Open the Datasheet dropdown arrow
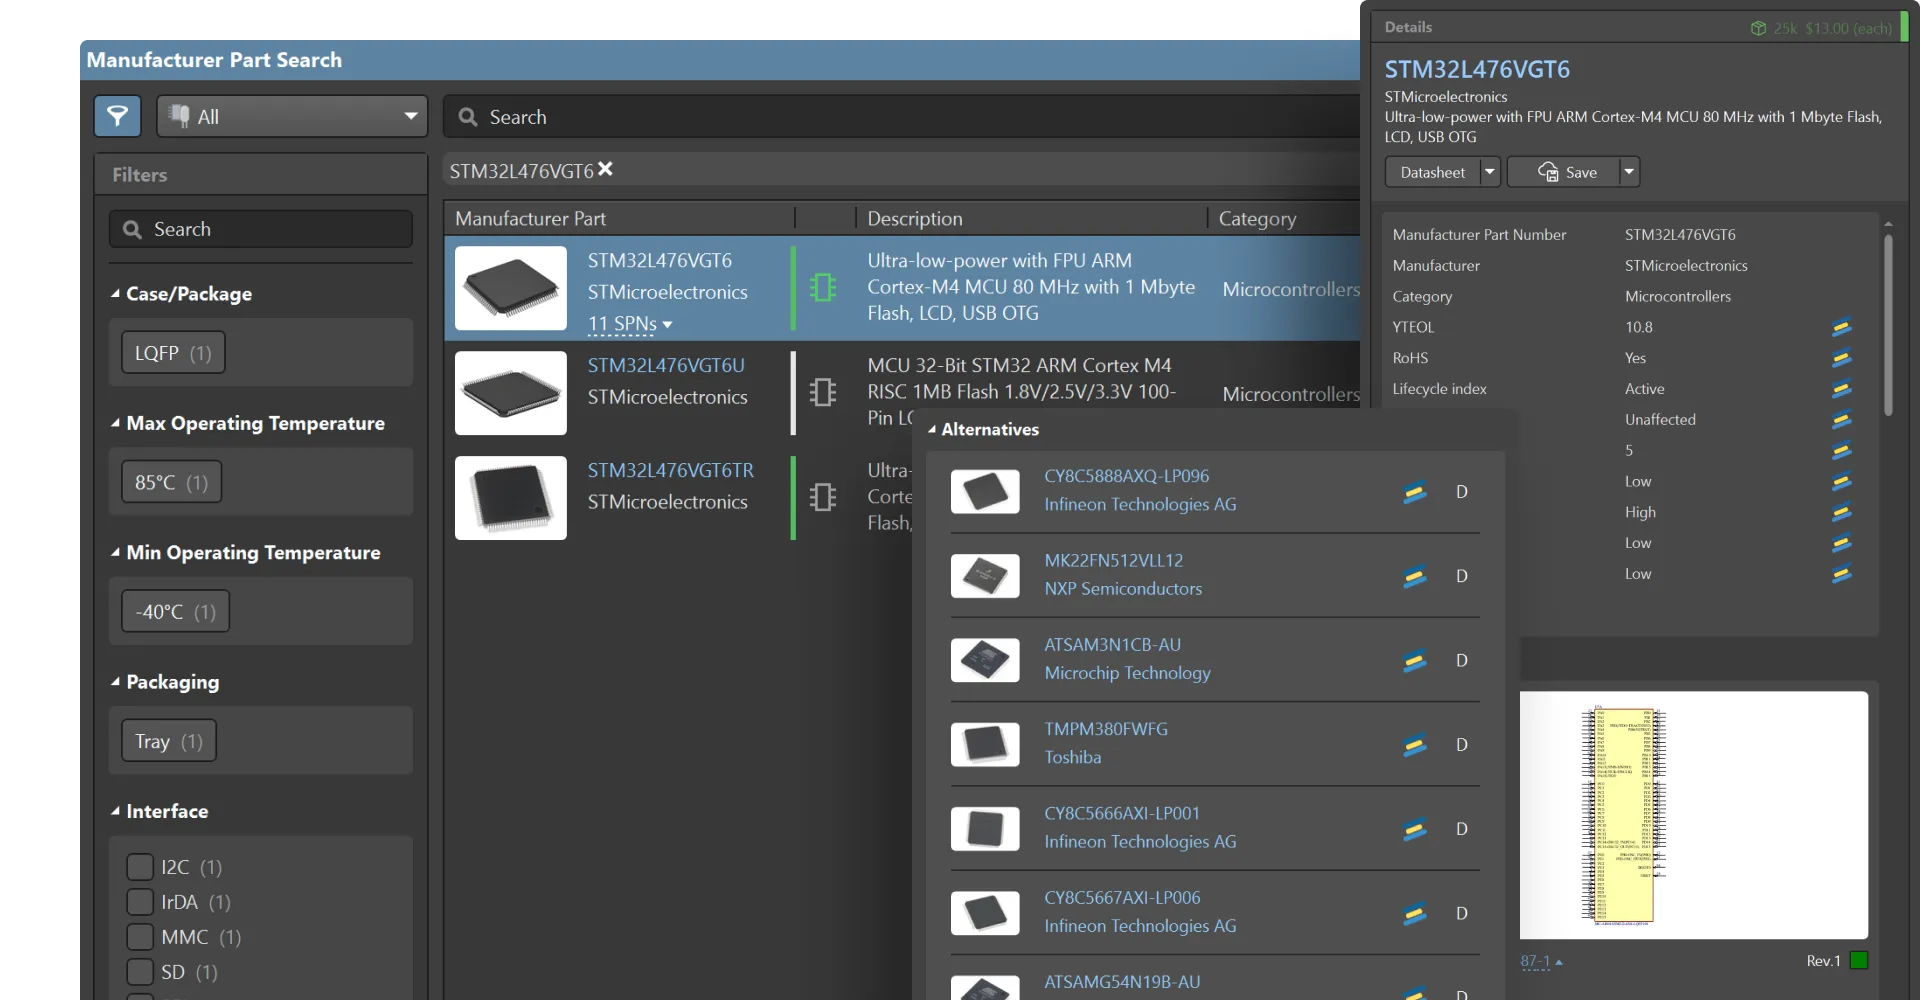 pos(1490,172)
